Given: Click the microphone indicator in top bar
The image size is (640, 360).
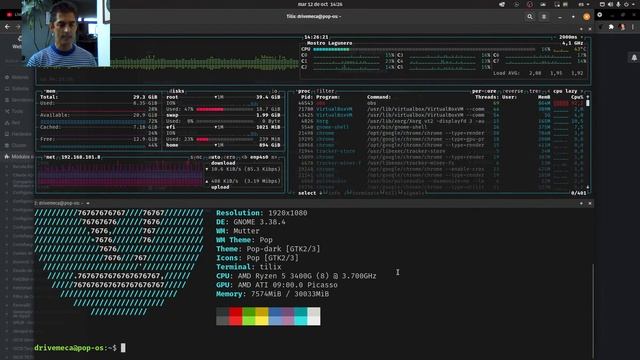Looking at the screenshot, I should (618, 4).
